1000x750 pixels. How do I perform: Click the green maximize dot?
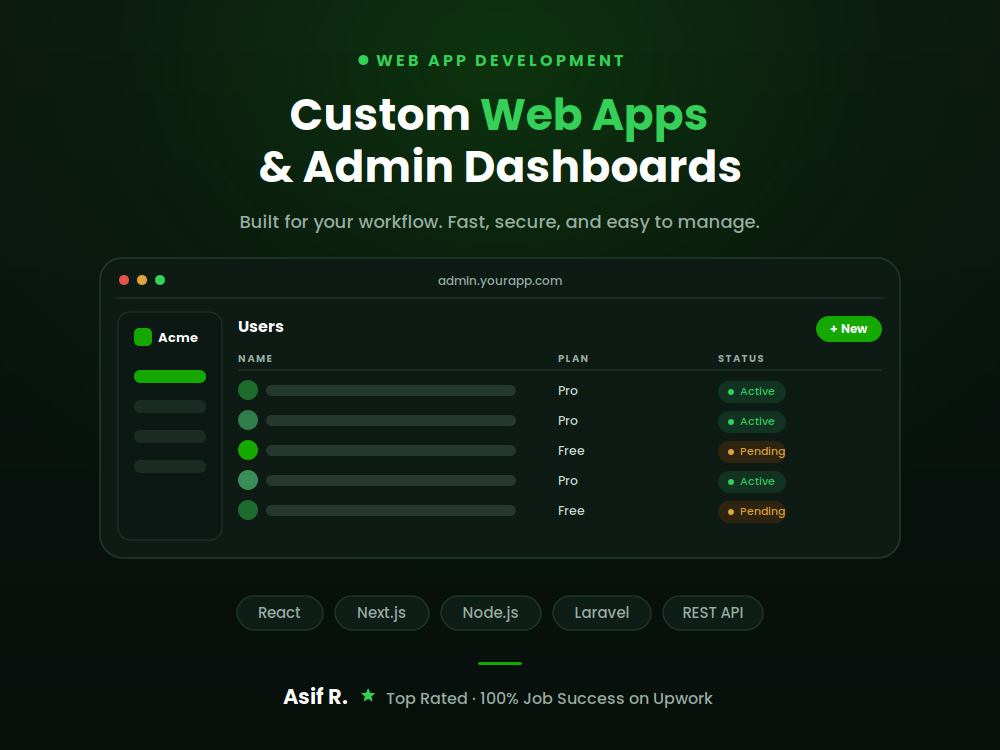pyautogui.click(x=160, y=280)
